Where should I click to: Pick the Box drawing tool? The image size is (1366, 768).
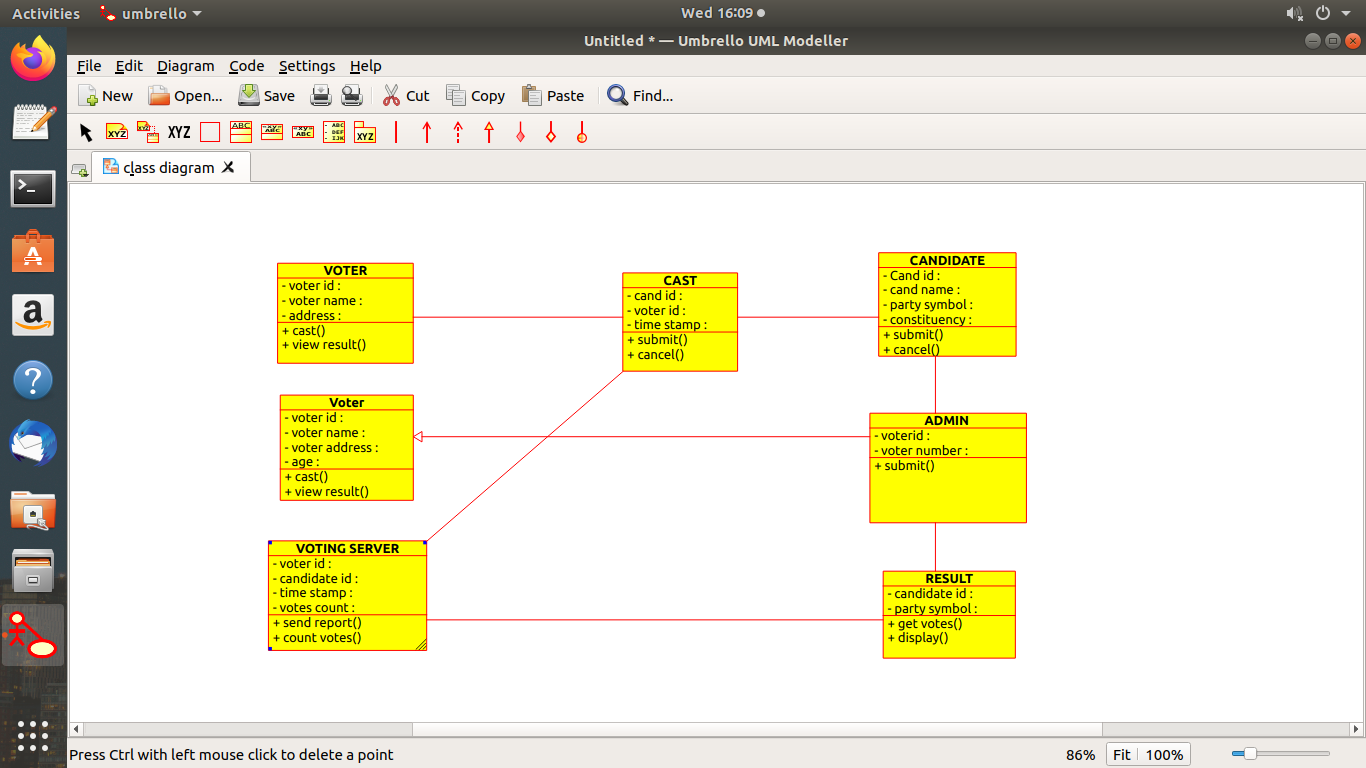209,131
